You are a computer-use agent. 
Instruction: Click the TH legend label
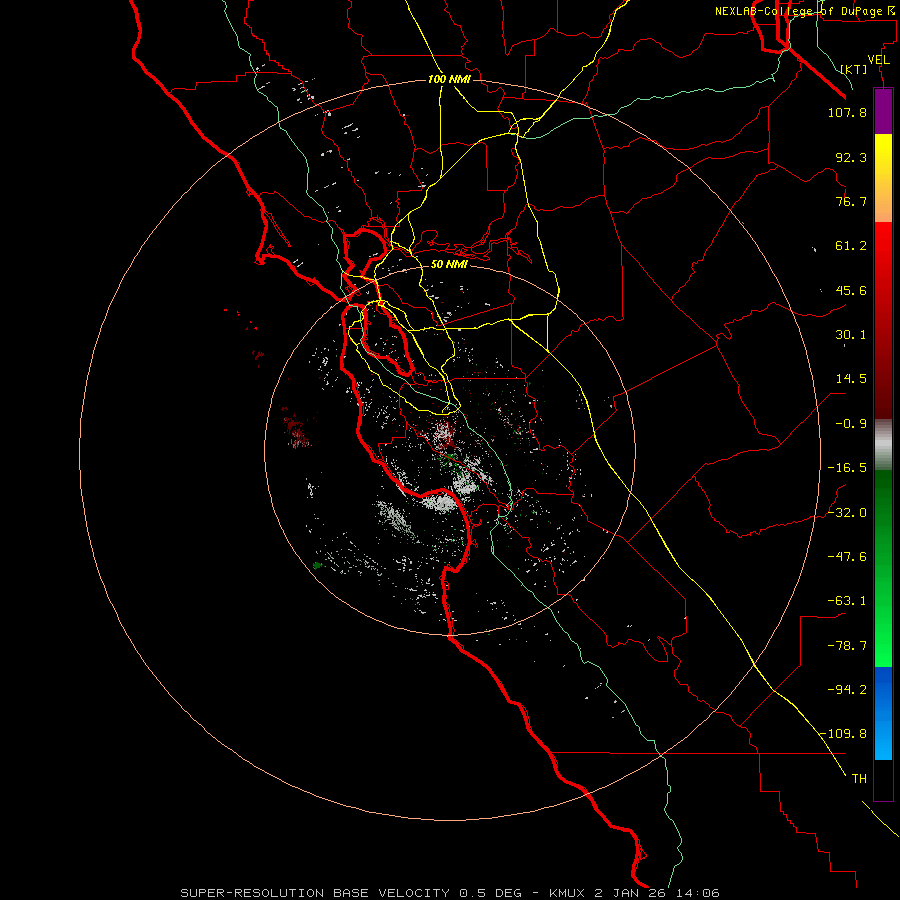click(859, 778)
